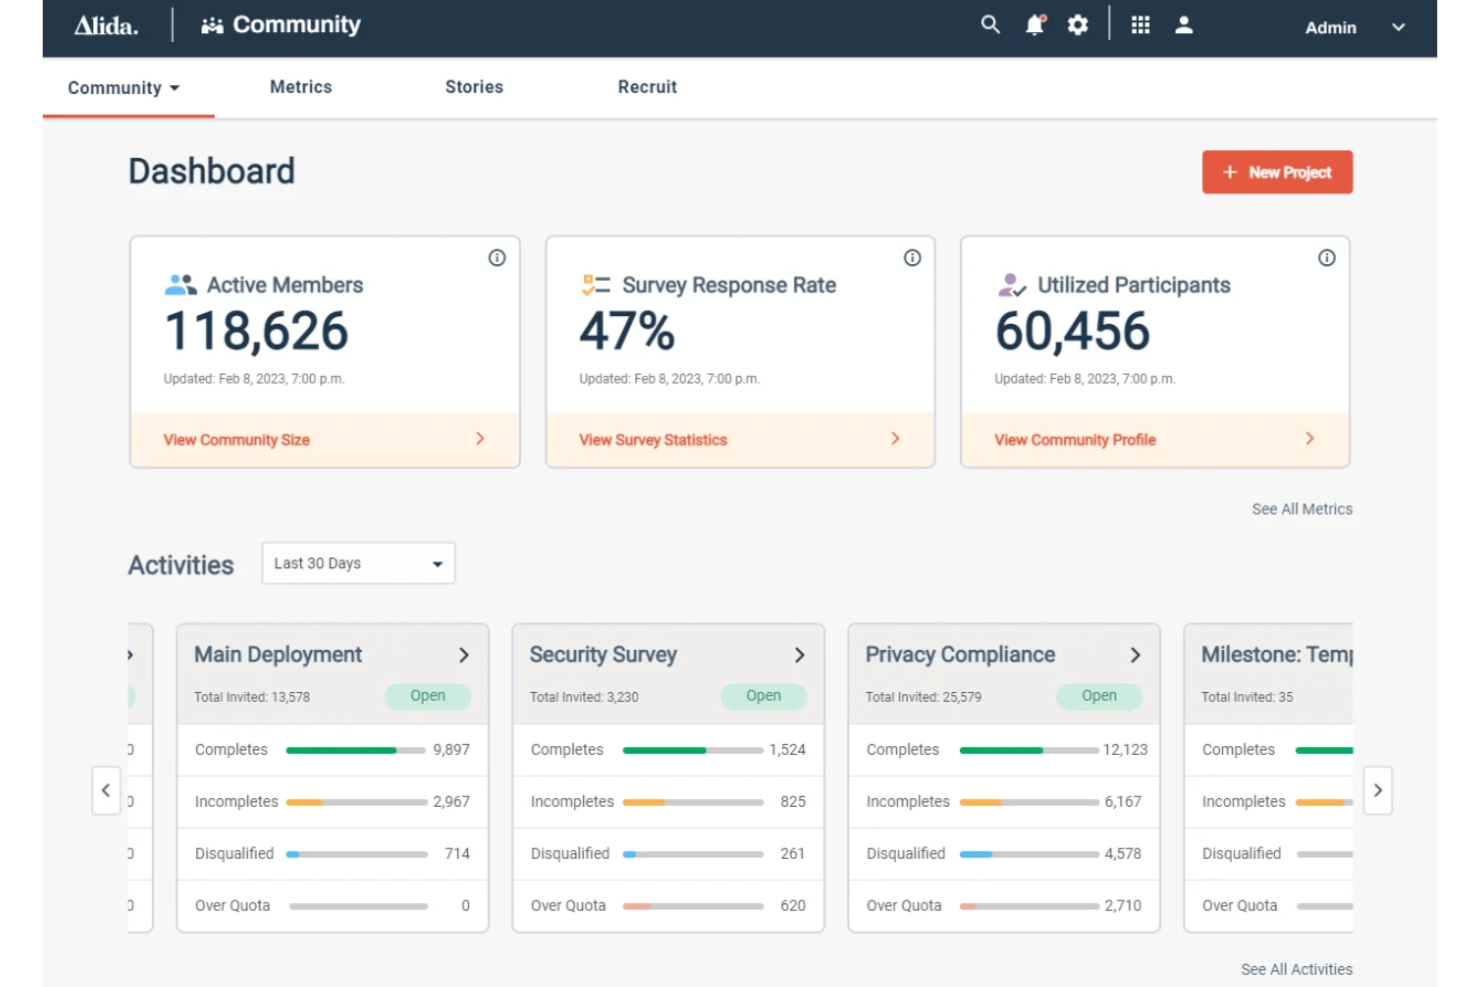Switch to the Metrics tab
Image resolution: width=1480 pixels, height=987 pixels.
click(x=300, y=86)
